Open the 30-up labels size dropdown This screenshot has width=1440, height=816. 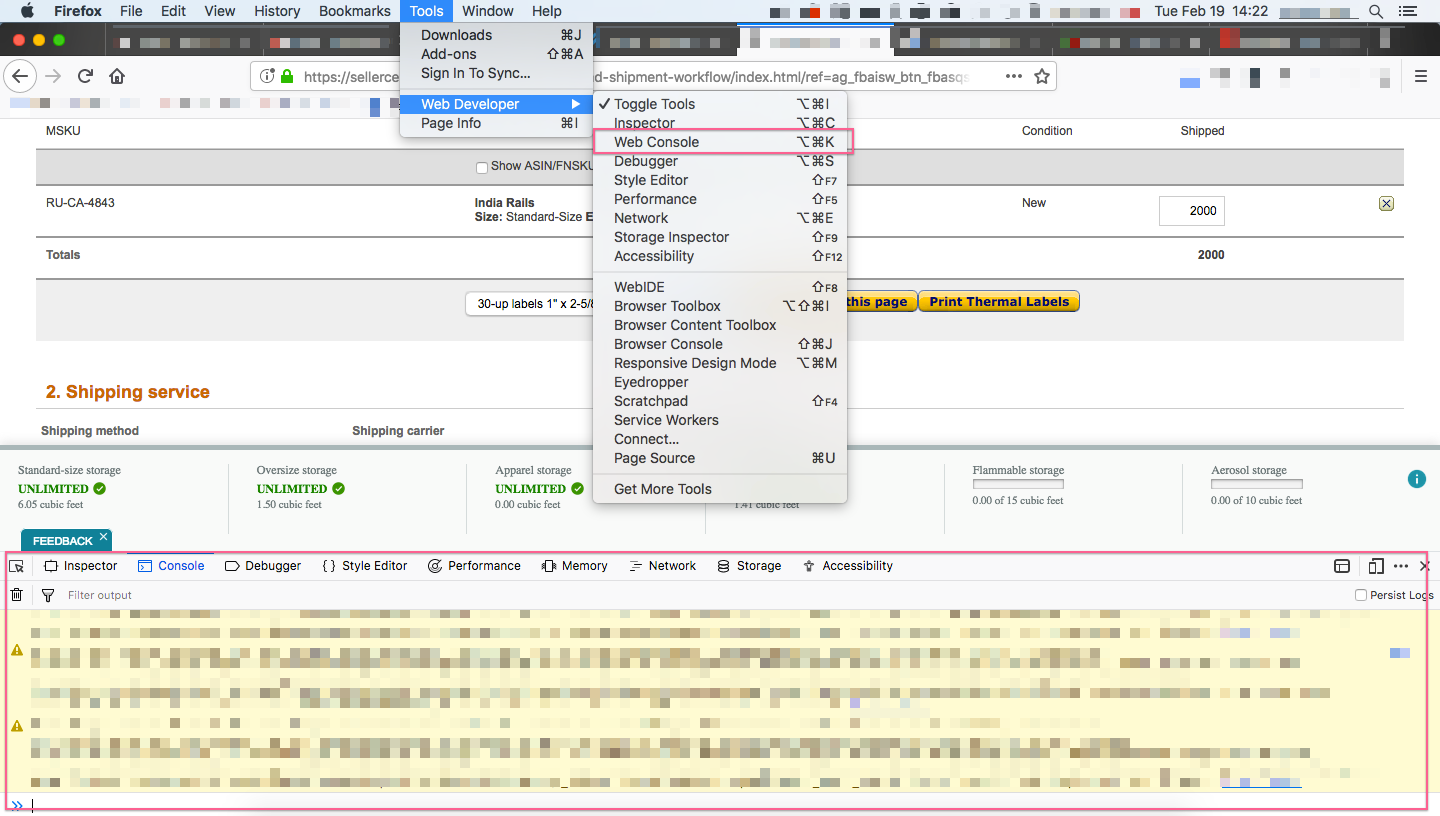click(x=530, y=303)
